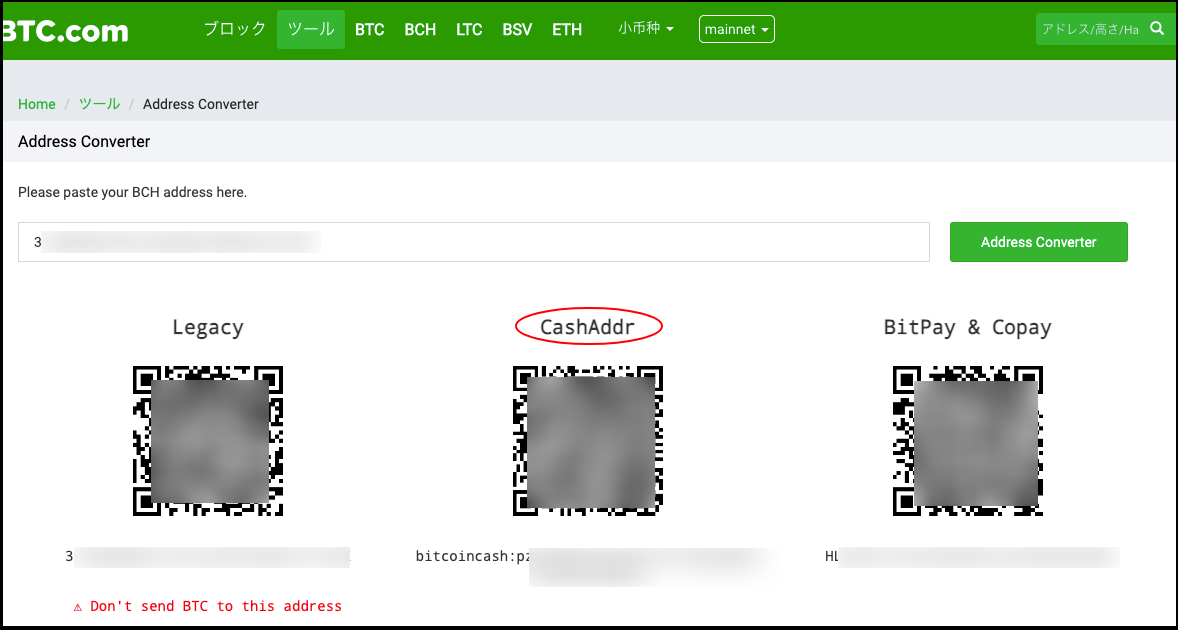Image resolution: width=1178 pixels, height=630 pixels.
Task: Click the Legacy QR code
Action: coord(208,441)
